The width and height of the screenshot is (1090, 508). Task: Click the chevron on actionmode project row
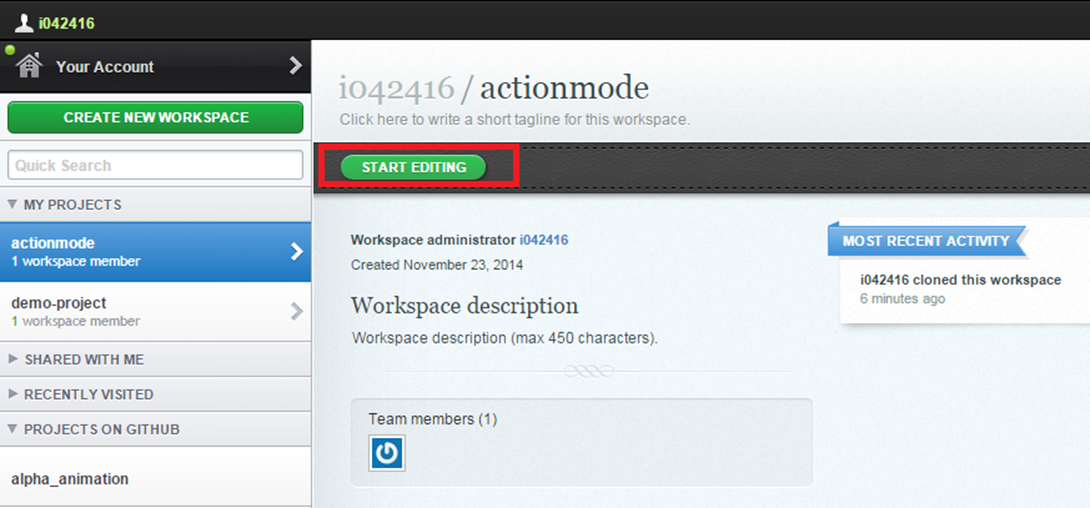(x=297, y=252)
